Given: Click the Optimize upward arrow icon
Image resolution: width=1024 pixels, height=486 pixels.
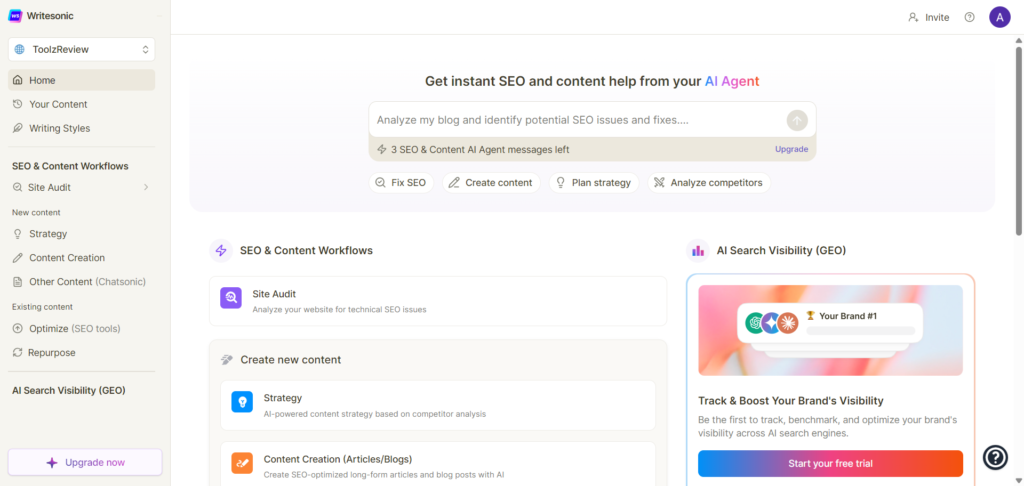Looking at the screenshot, I should (18, 329).
